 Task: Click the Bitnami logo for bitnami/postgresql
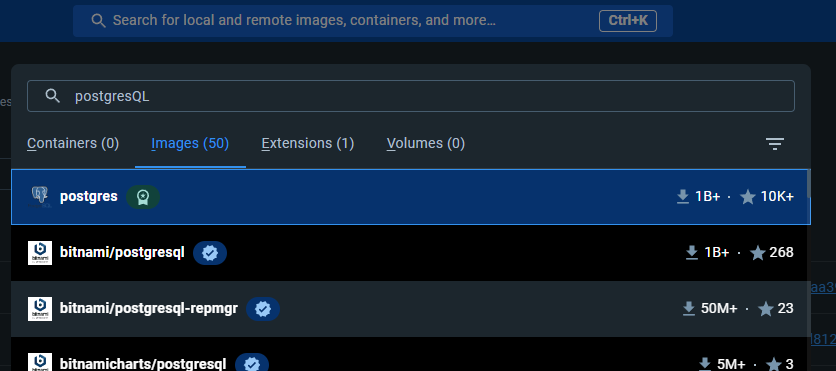[x=40, y=253]
